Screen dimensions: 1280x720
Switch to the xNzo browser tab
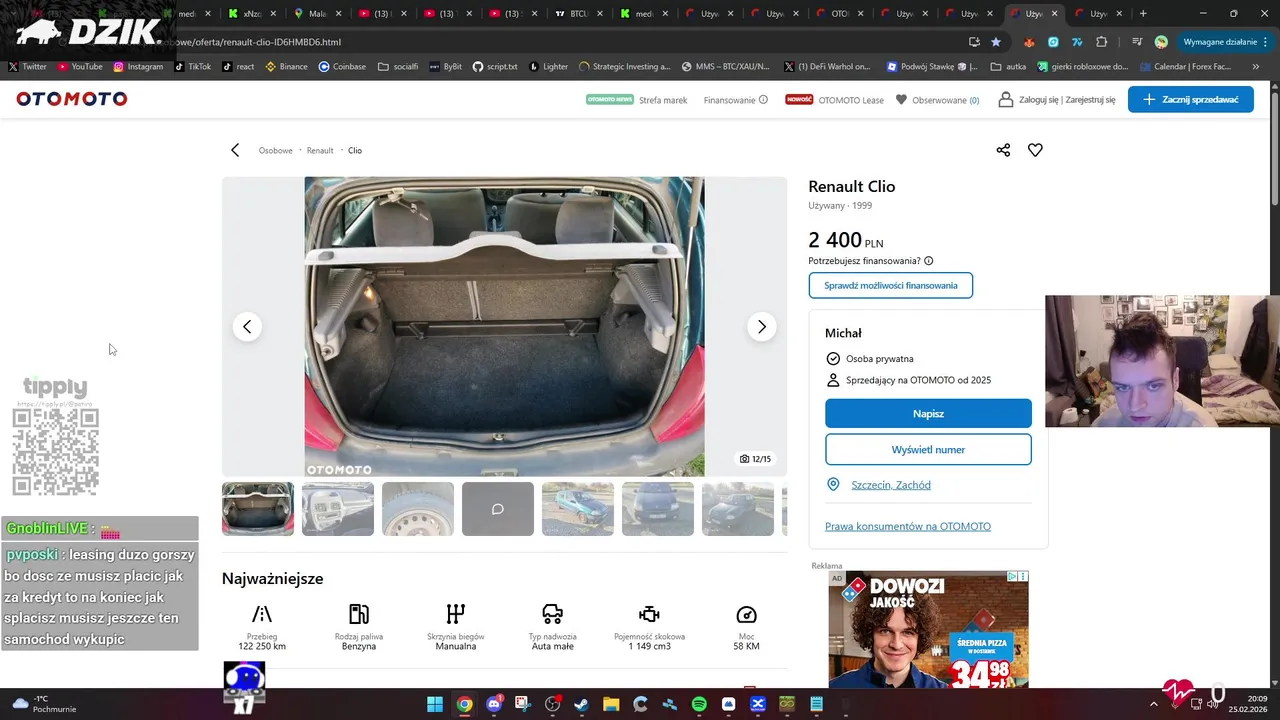[x=252, y=14]
